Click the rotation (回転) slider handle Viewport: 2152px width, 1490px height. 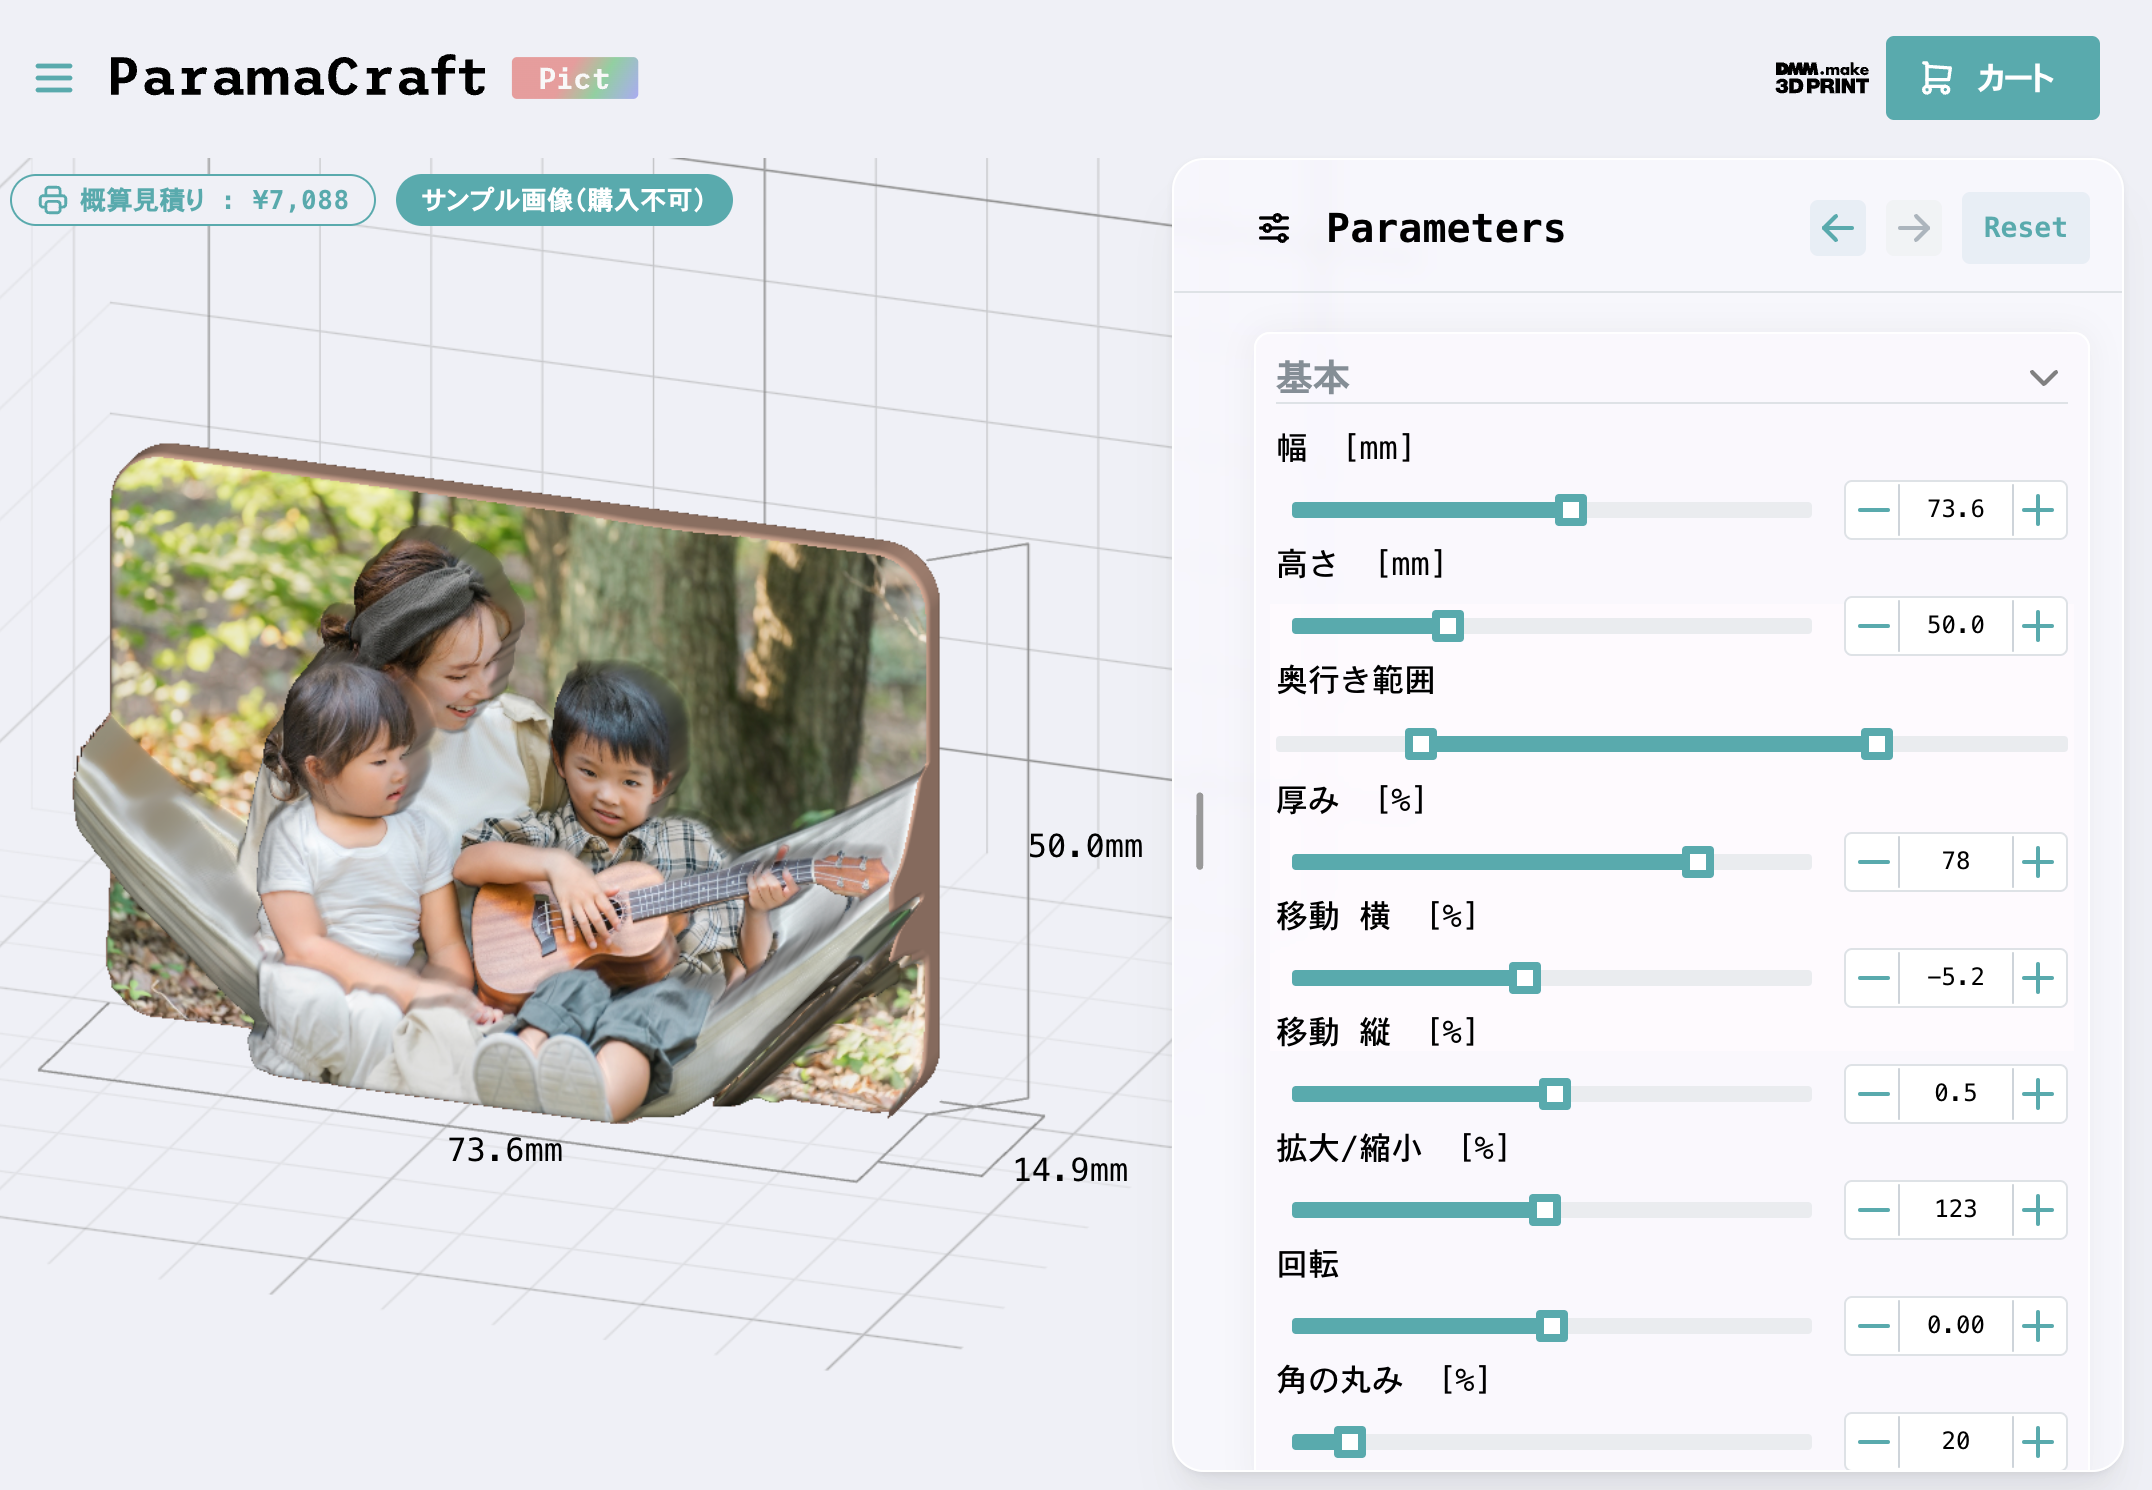point(1551,1326)
